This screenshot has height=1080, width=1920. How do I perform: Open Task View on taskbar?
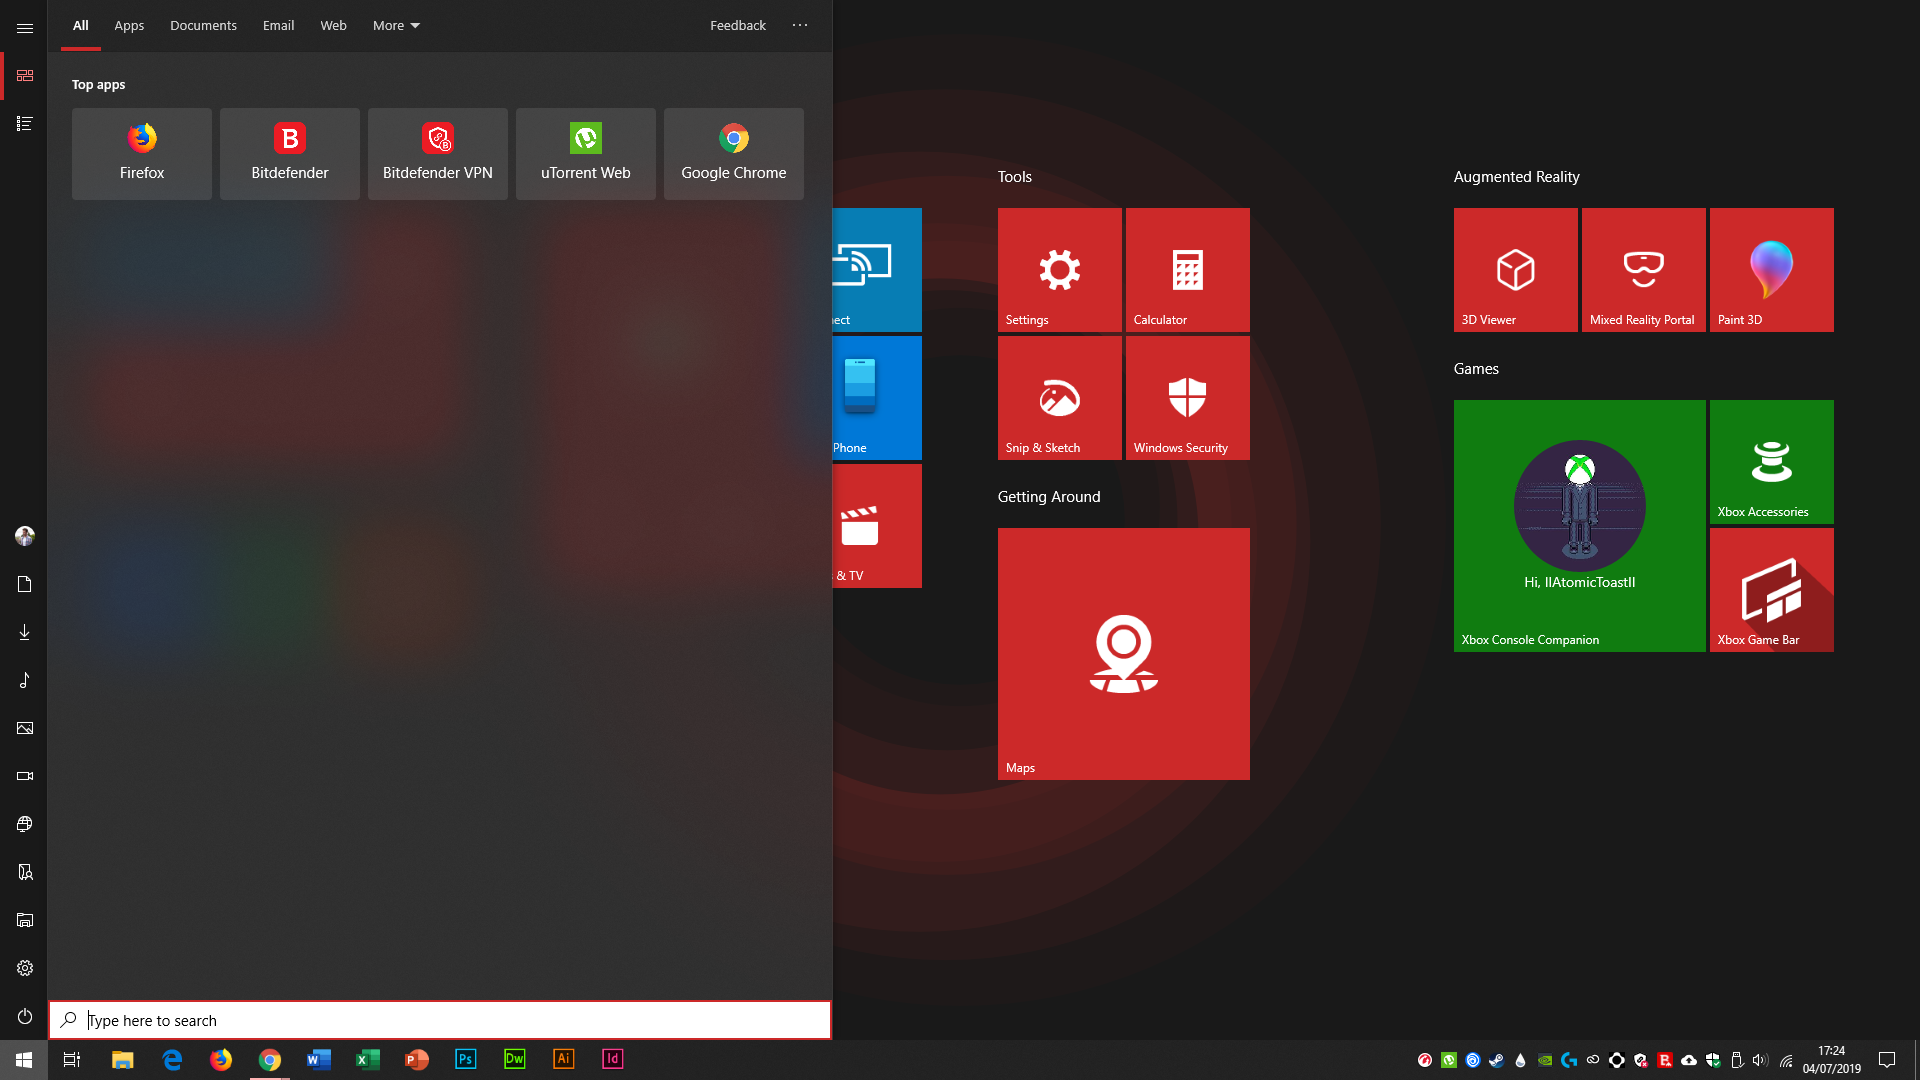point(72,1060)
